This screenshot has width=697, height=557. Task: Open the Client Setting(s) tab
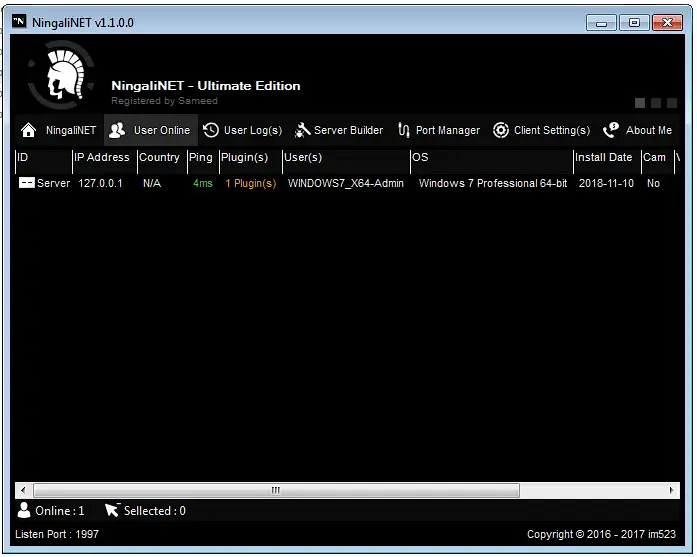(x=542, y=130)
